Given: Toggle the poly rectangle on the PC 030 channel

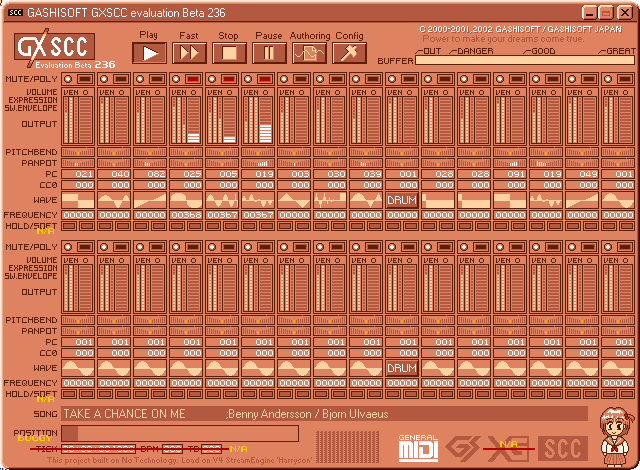Looking at the screenshot, I should (337, 79).
